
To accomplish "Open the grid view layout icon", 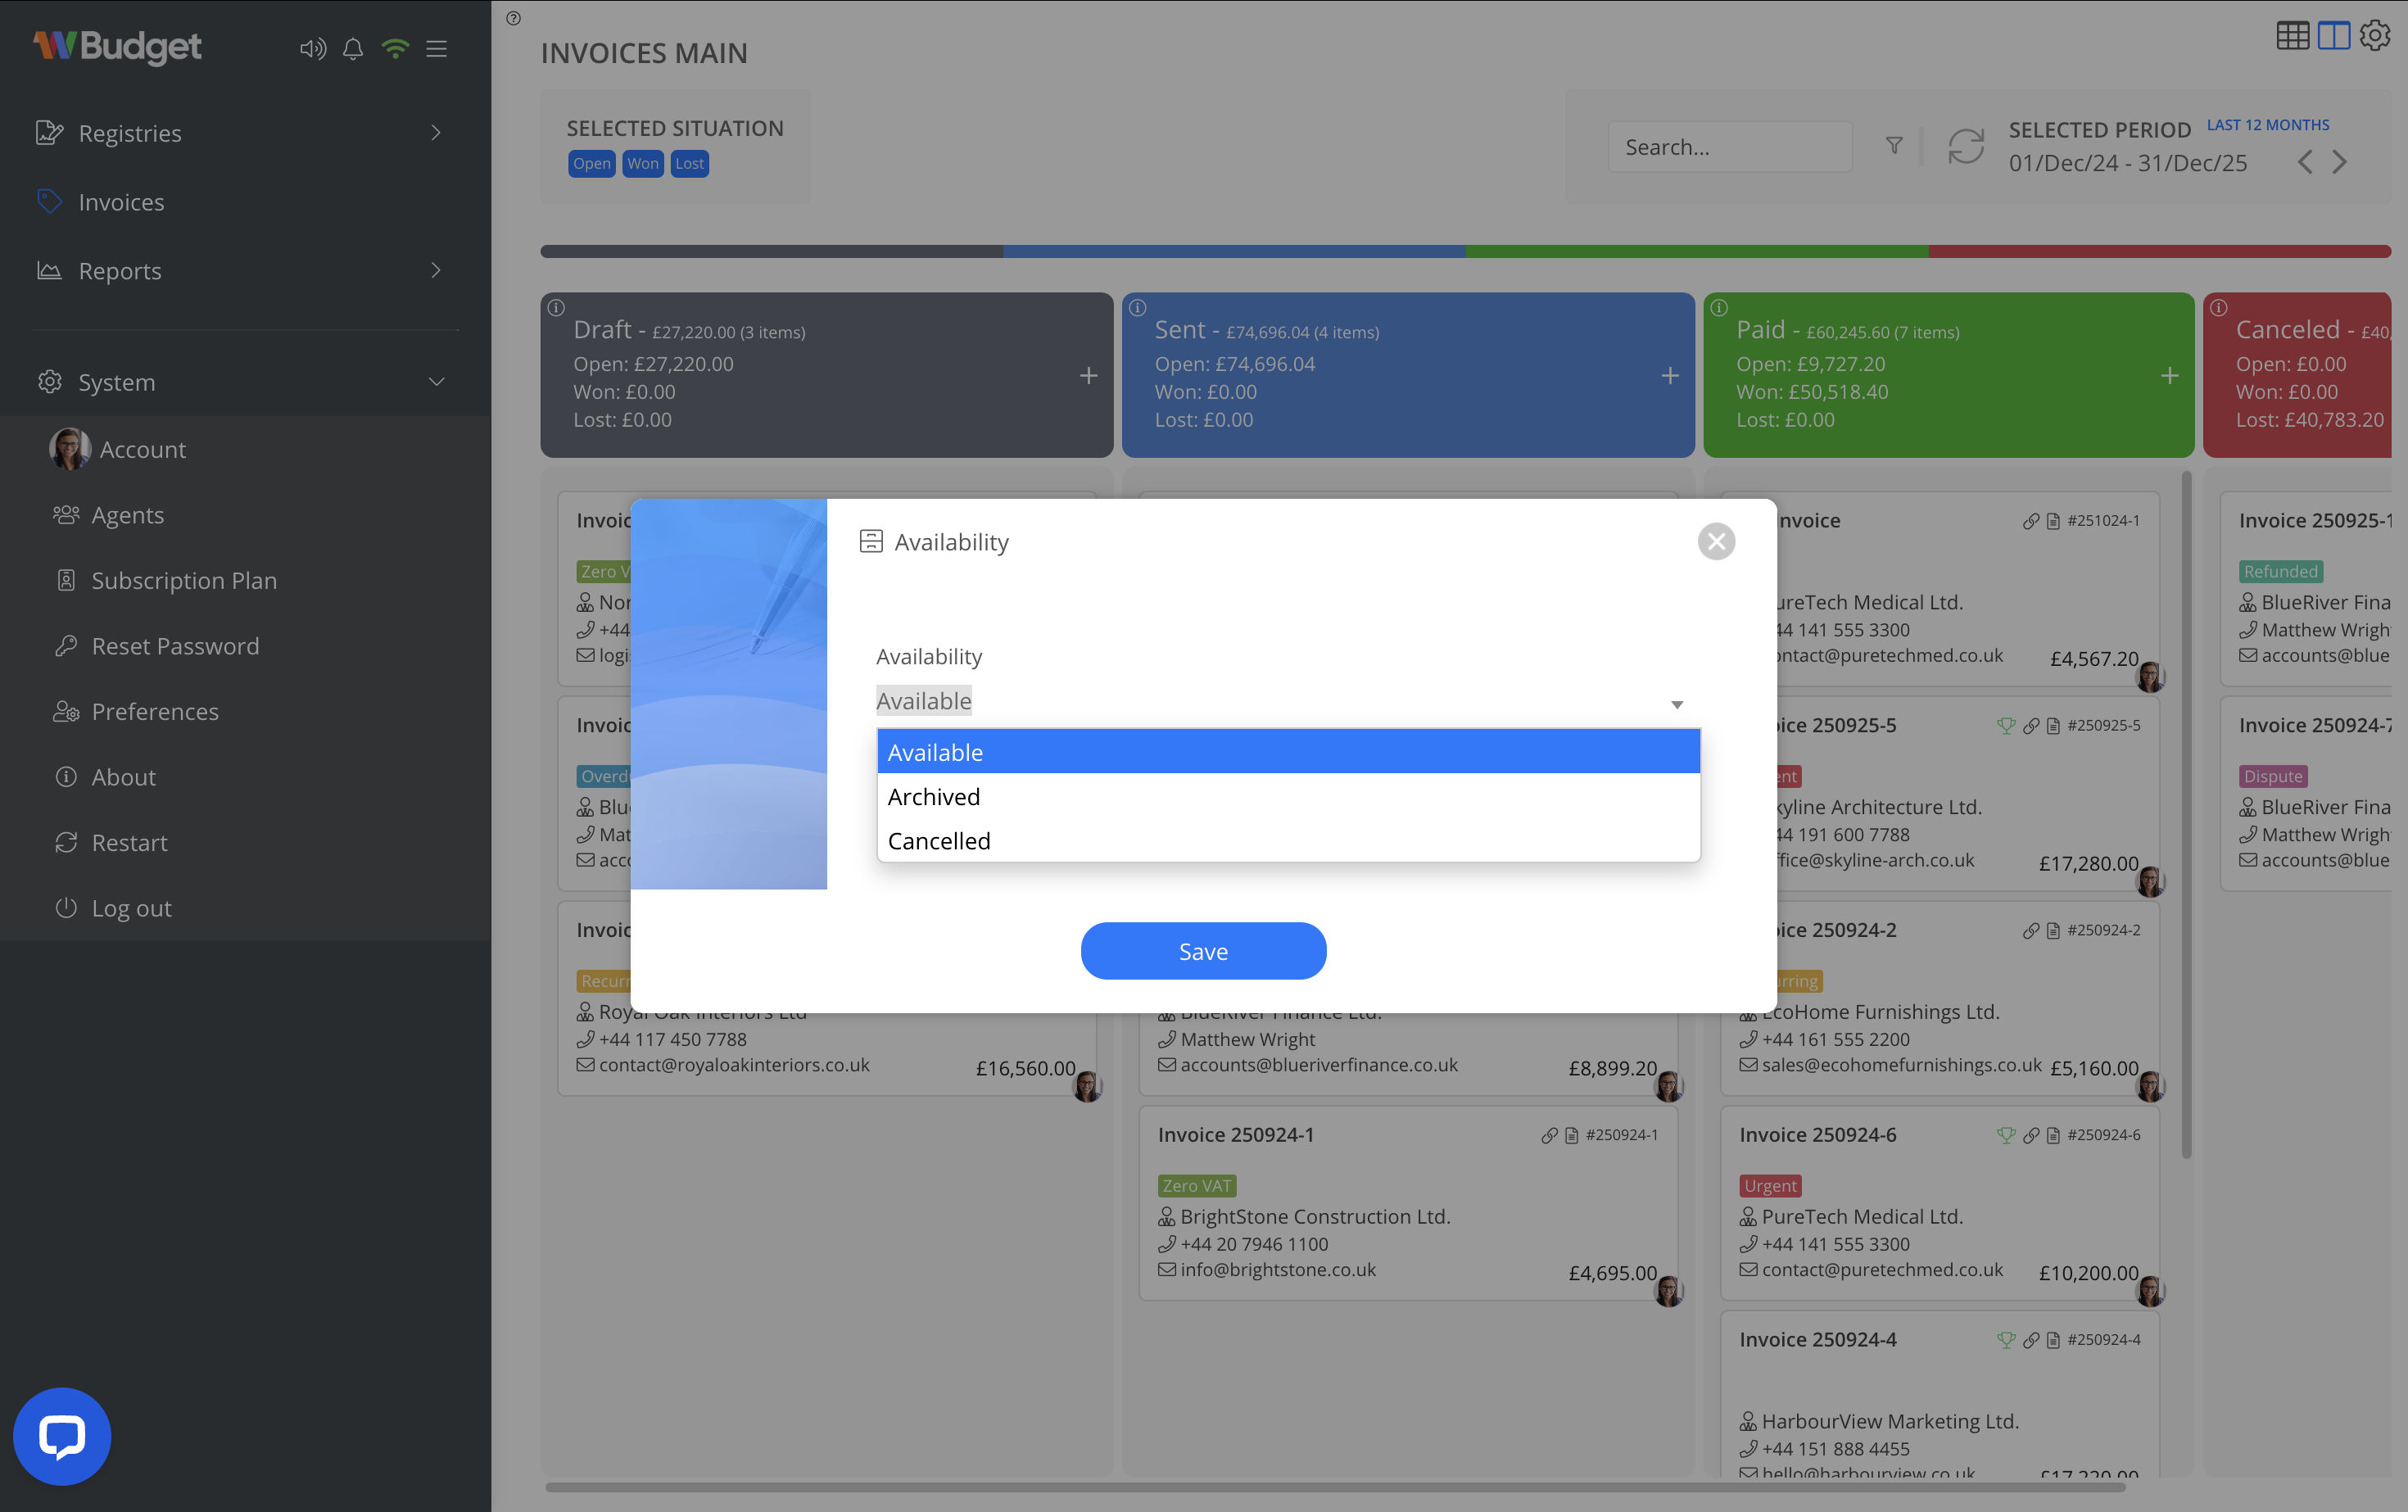I will 2293,35.
